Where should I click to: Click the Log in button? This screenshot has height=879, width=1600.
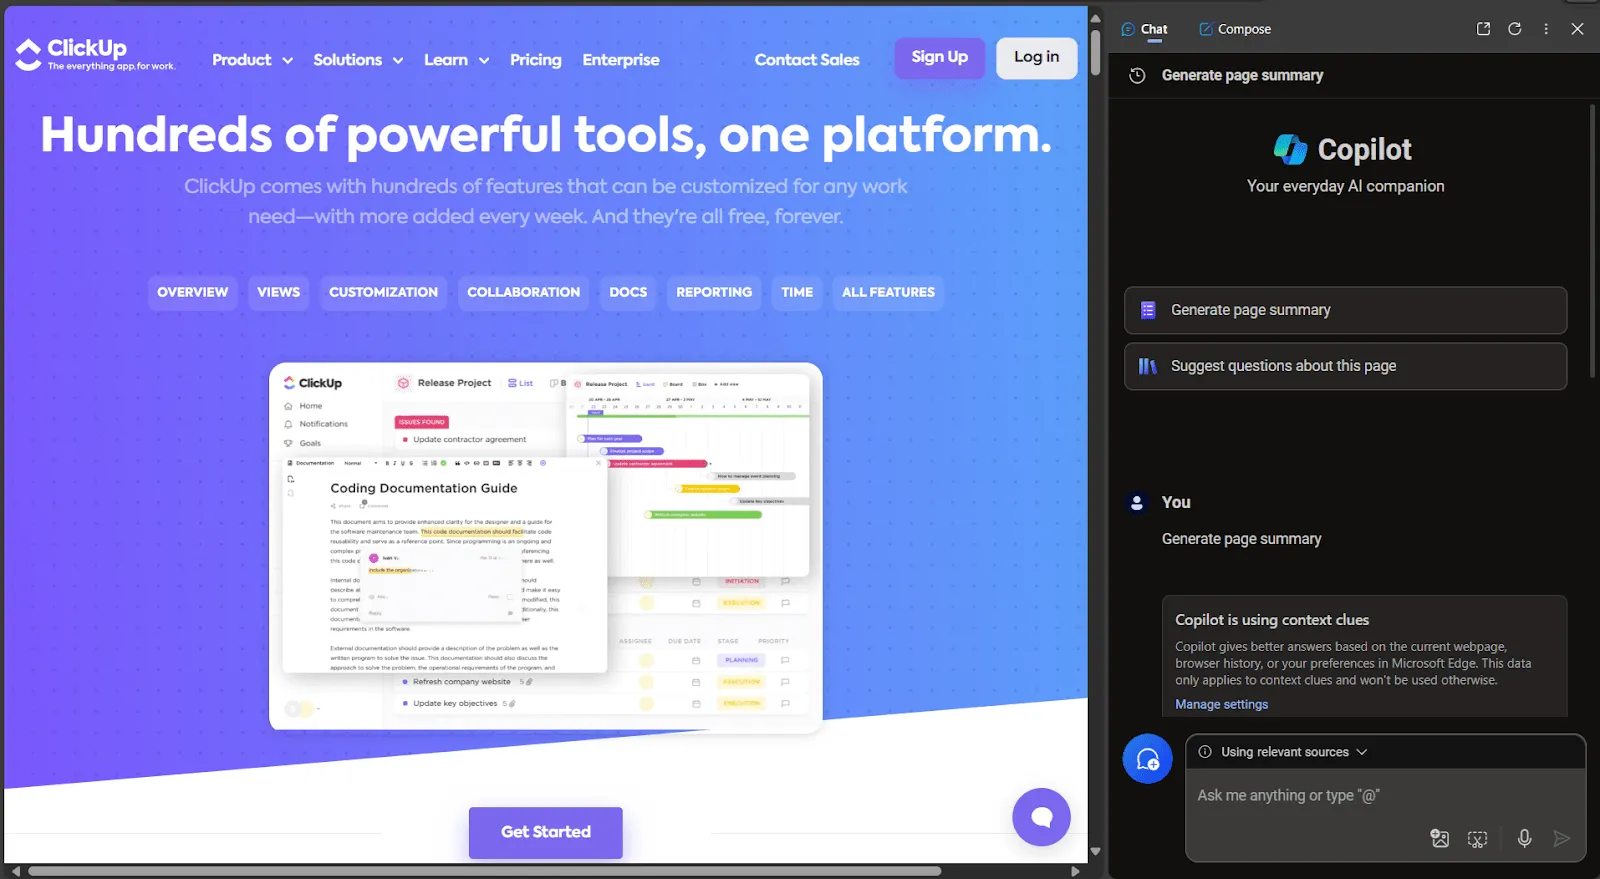click(1036, 57)
